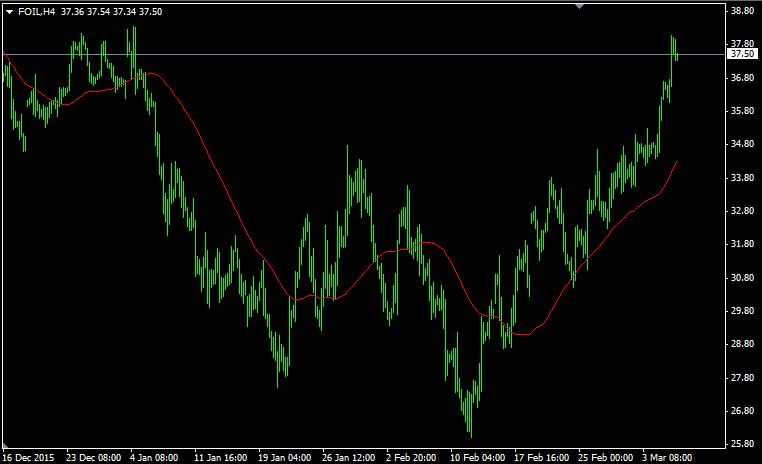Click the 32.80 price scale label

[x=742, y=211]
